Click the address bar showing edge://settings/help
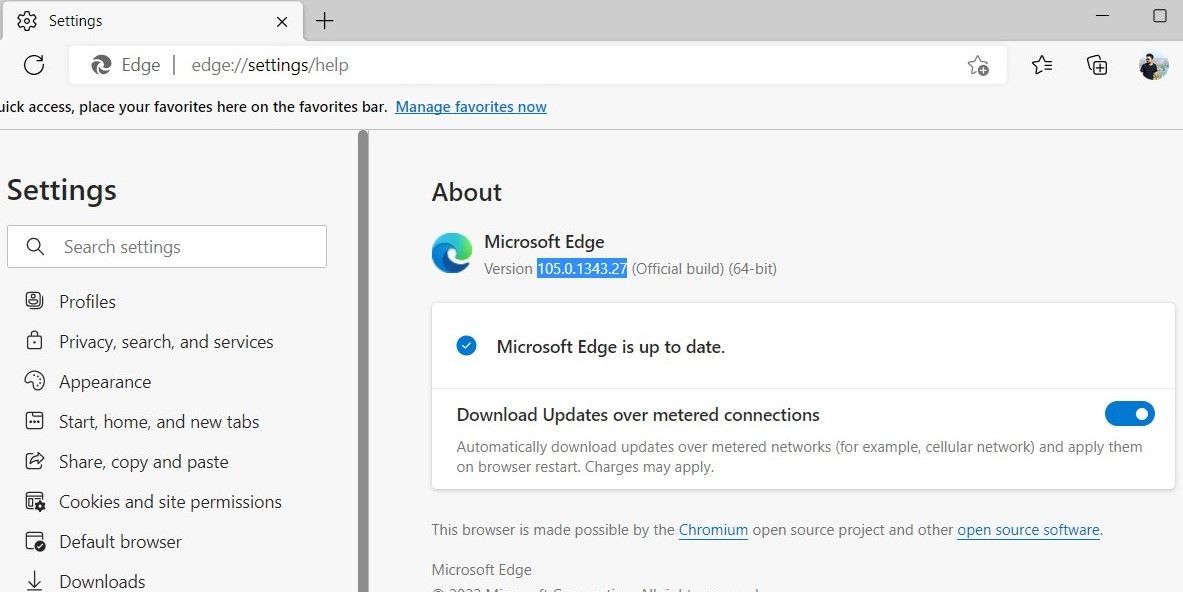Screen dimensions: 1183x592 [537, 65]
